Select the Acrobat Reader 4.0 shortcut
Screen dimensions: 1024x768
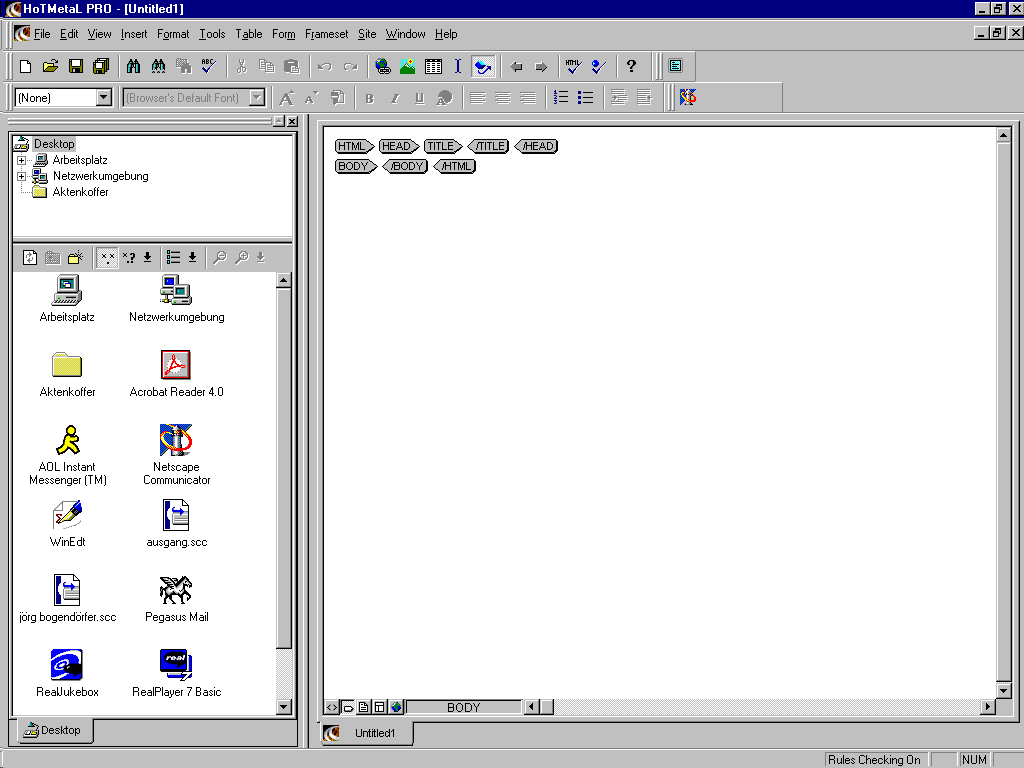click(x=176, y=374)
